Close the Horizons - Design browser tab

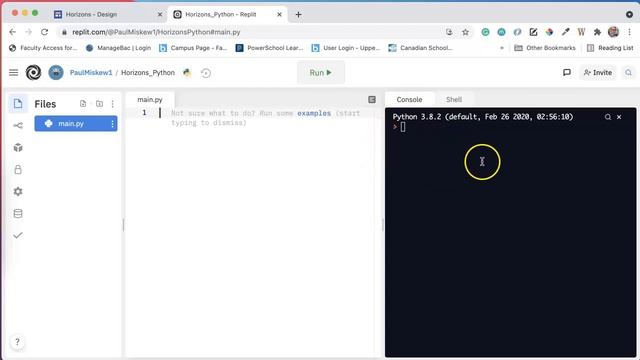click(160, 14)
